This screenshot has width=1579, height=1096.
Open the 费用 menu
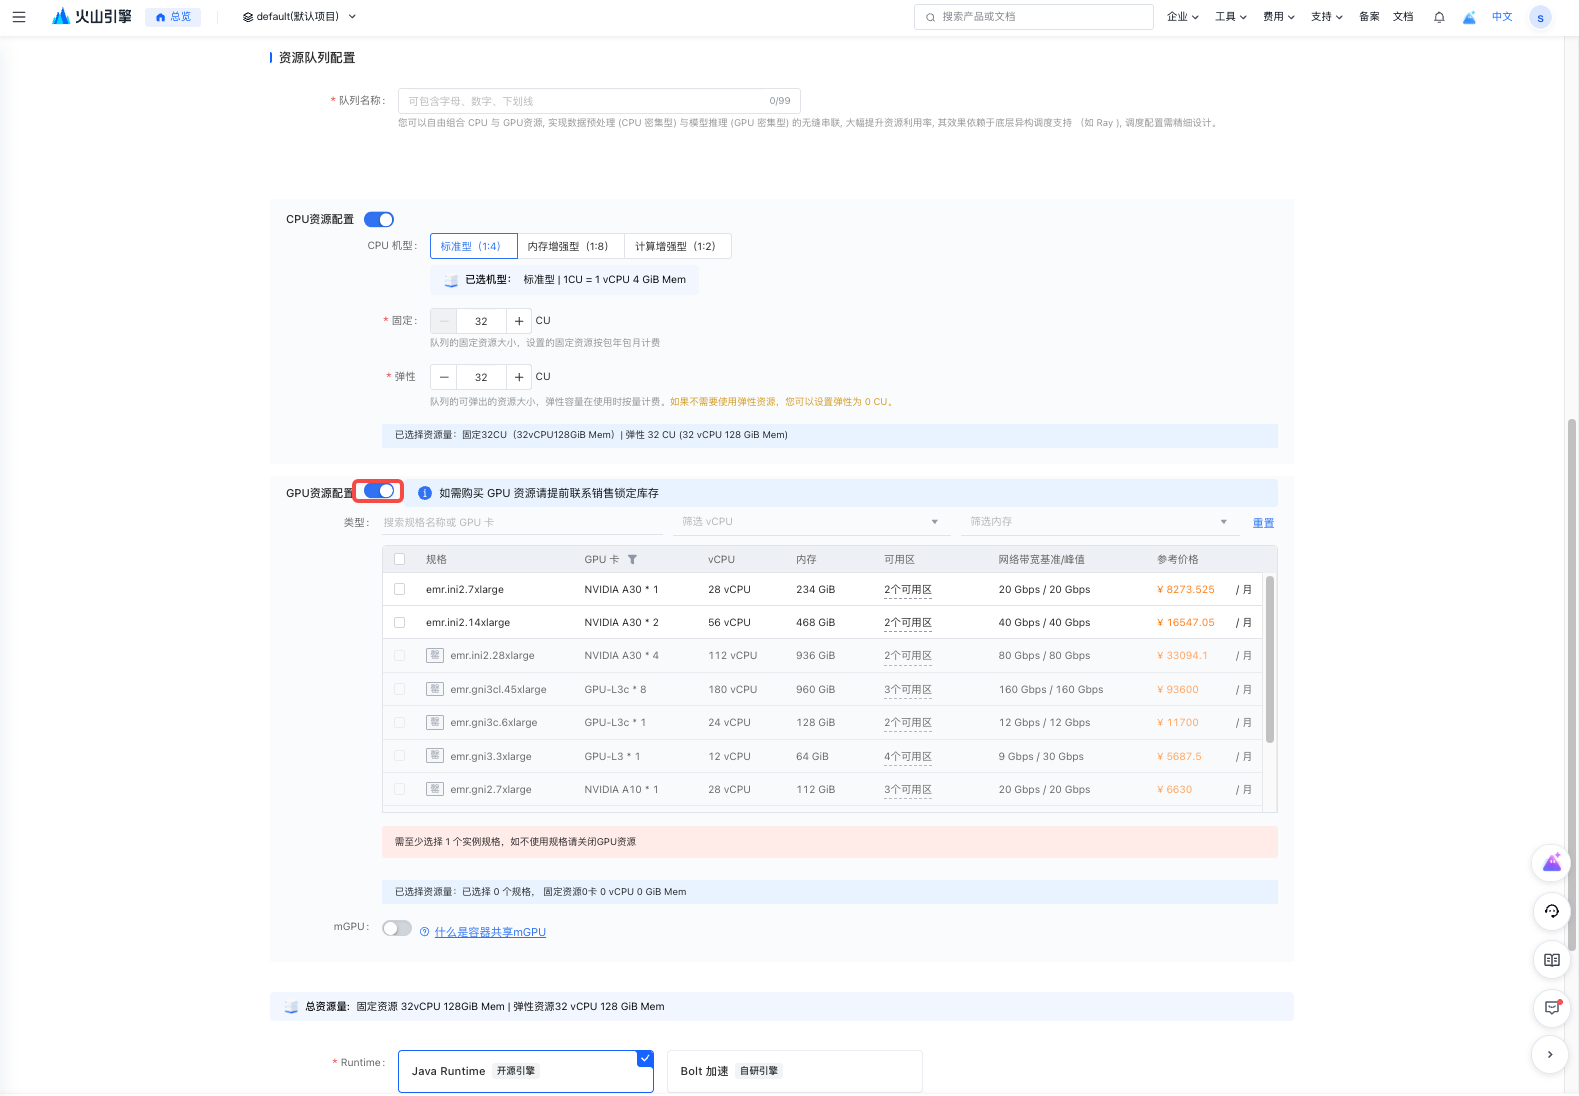tap(1278, 17)
